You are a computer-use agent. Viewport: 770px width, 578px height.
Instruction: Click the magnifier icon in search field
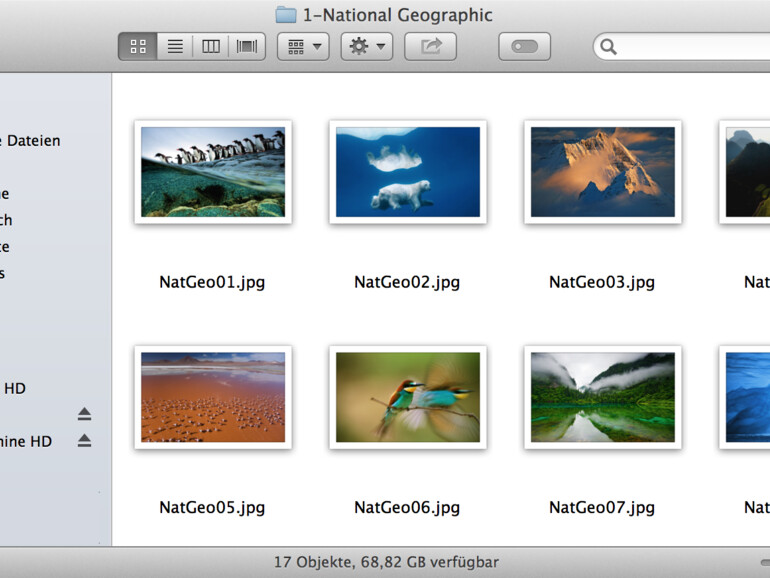coord(608,47)
